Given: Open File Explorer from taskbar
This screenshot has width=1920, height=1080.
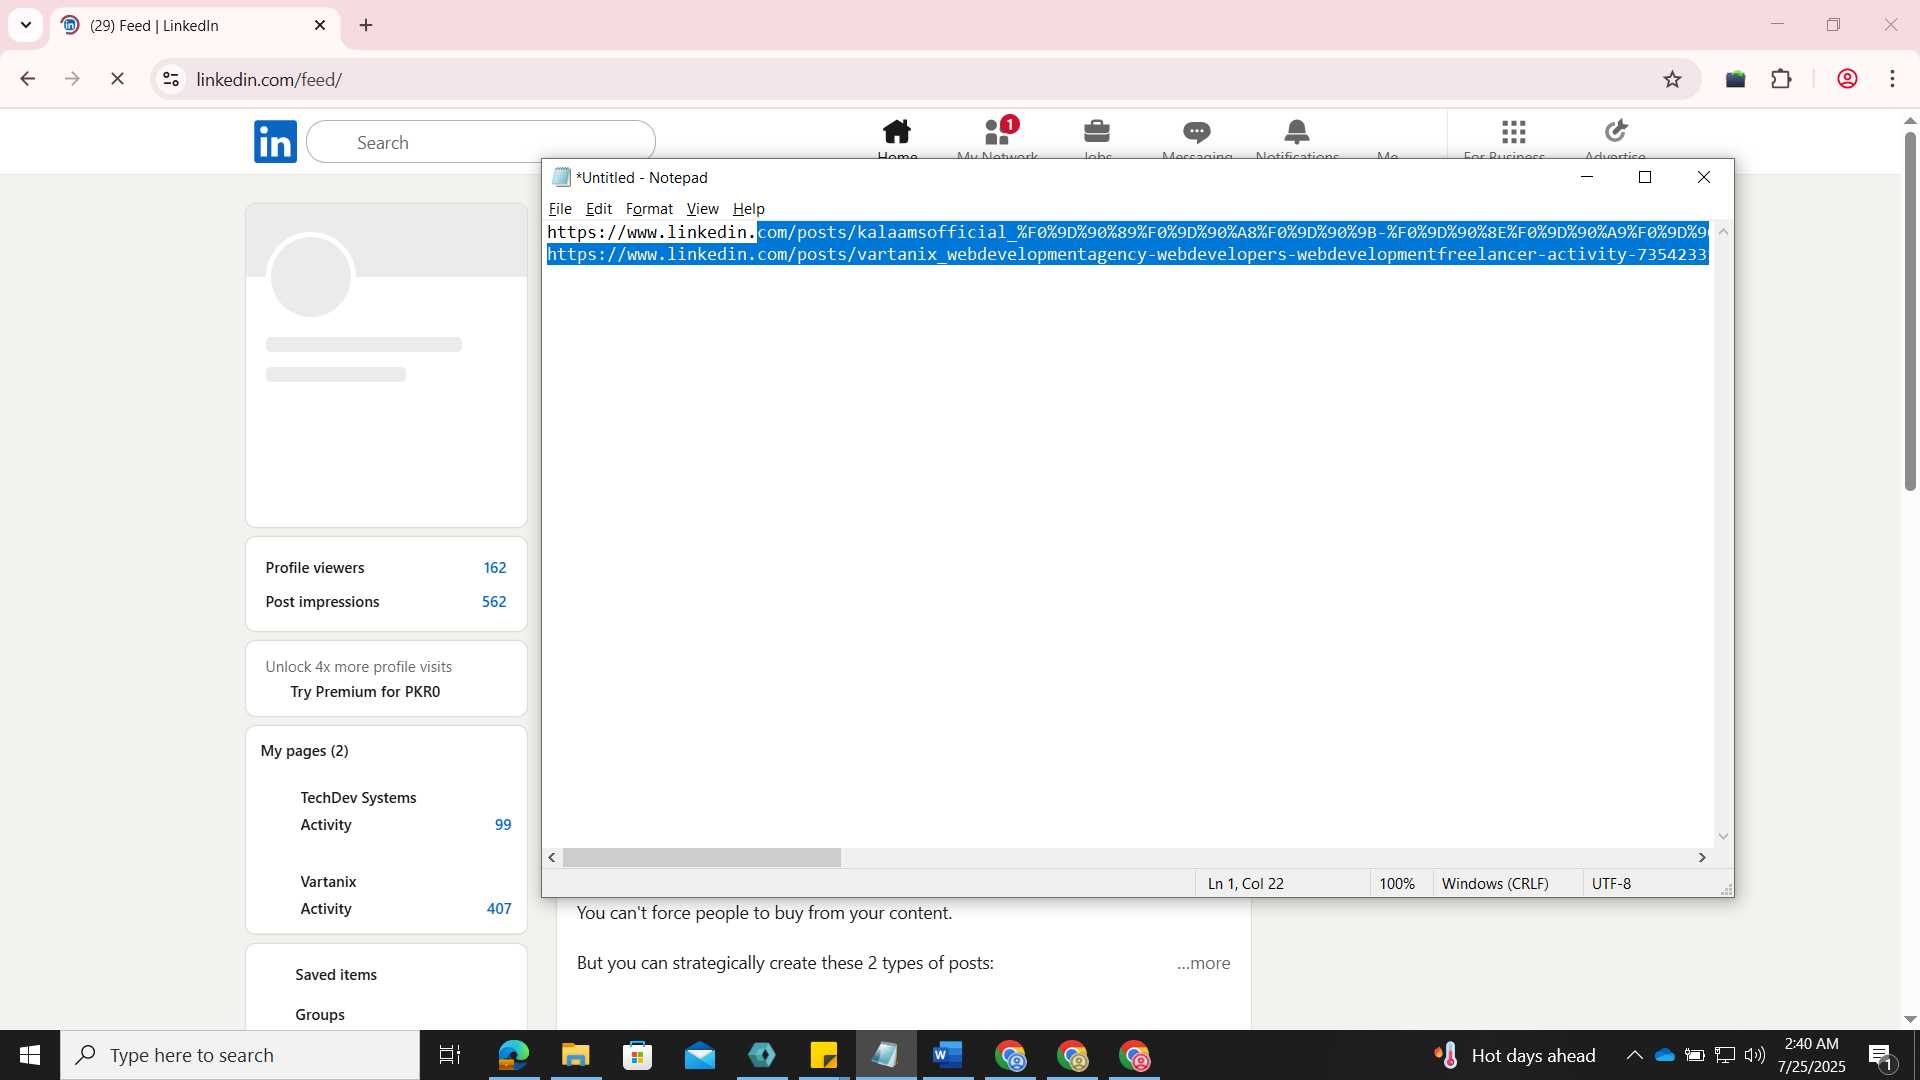Looking at the screenshot, I should (575, 1055).
